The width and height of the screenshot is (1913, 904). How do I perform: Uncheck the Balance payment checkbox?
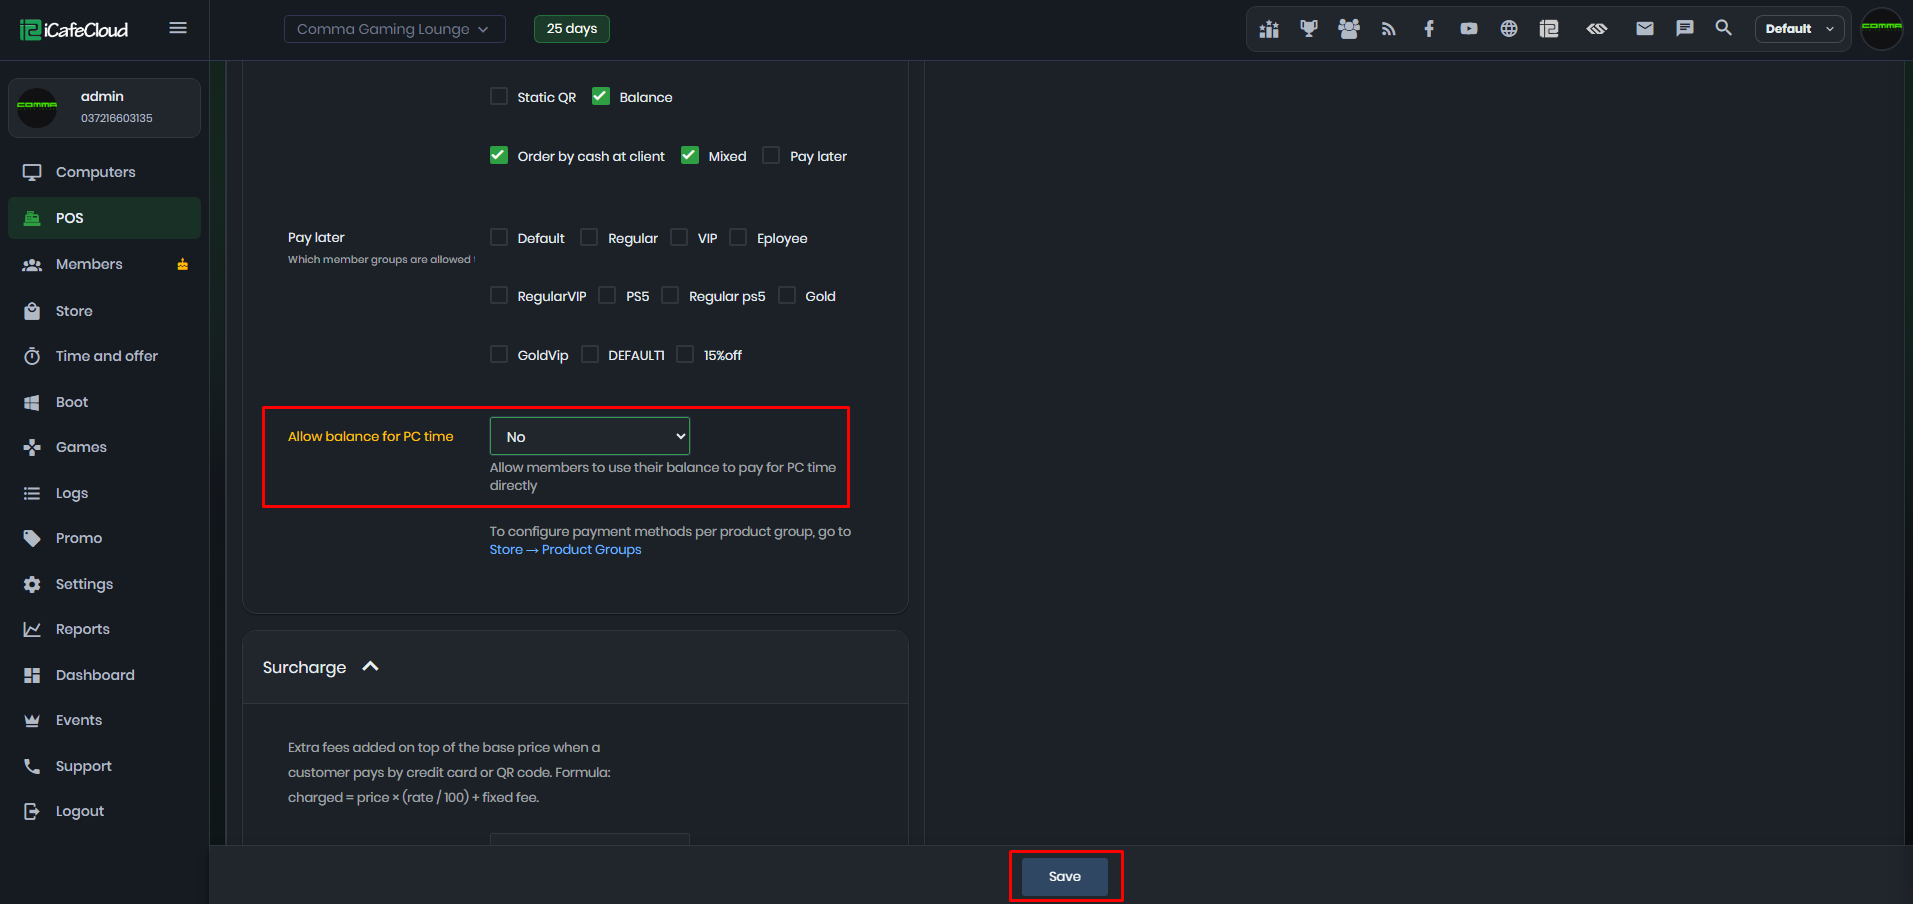coord(601,96)
